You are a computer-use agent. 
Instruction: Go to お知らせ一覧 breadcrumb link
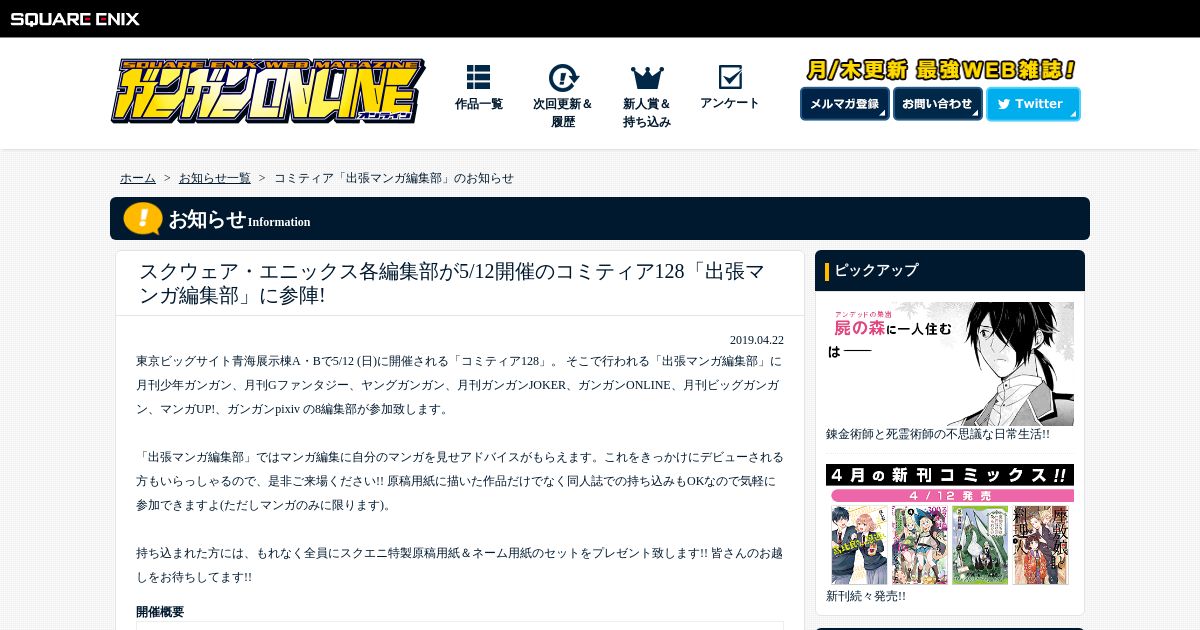(215, 178)
